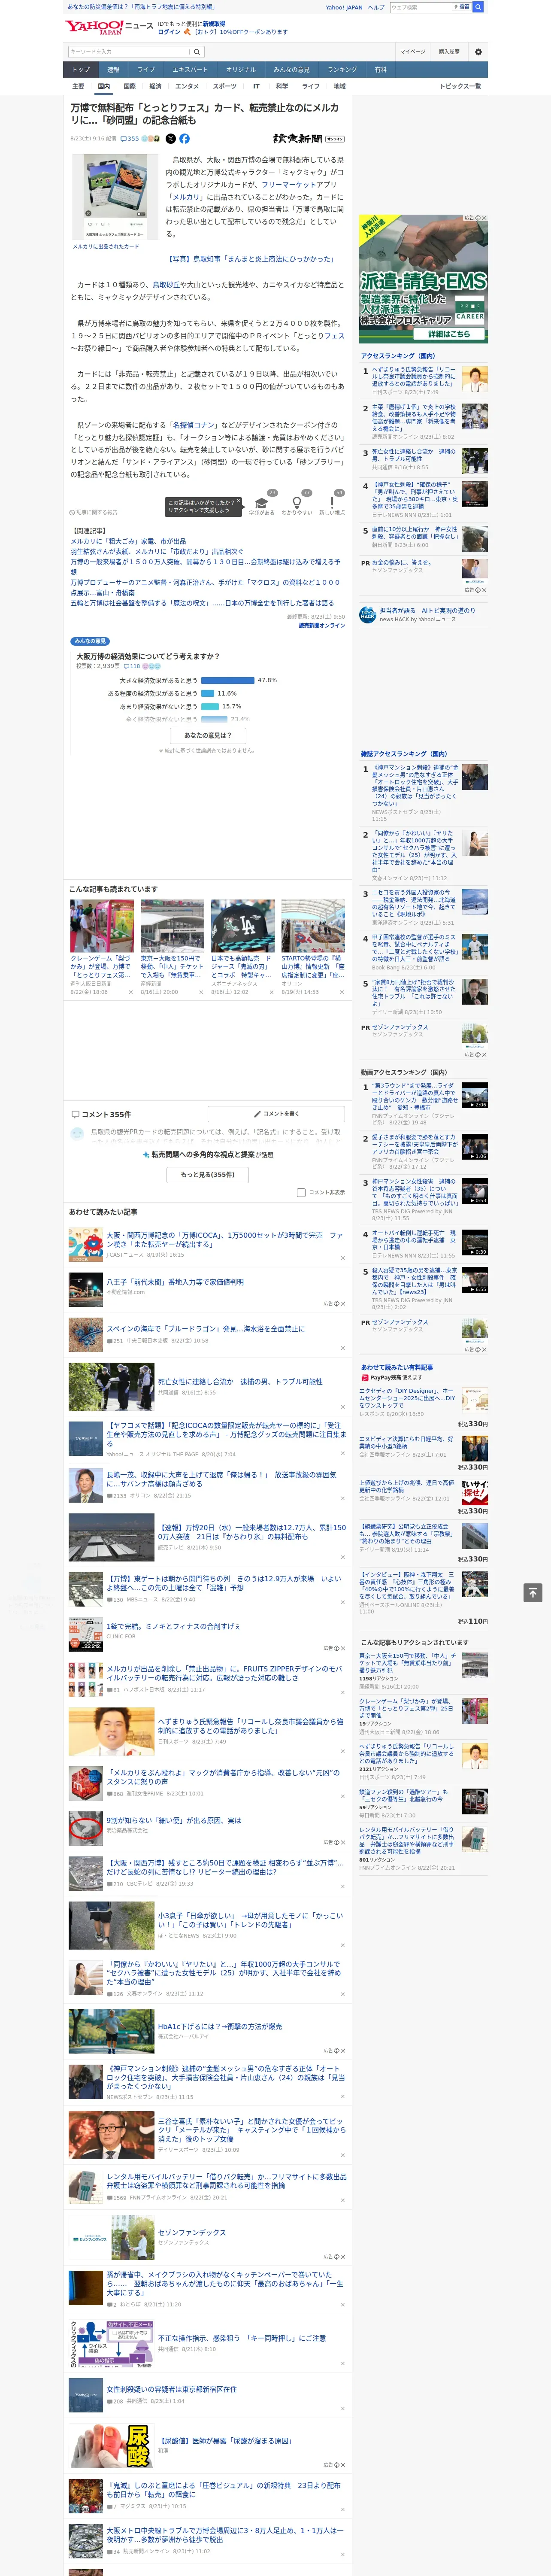Click the 11.6% poll result bar

click(208, 693)
